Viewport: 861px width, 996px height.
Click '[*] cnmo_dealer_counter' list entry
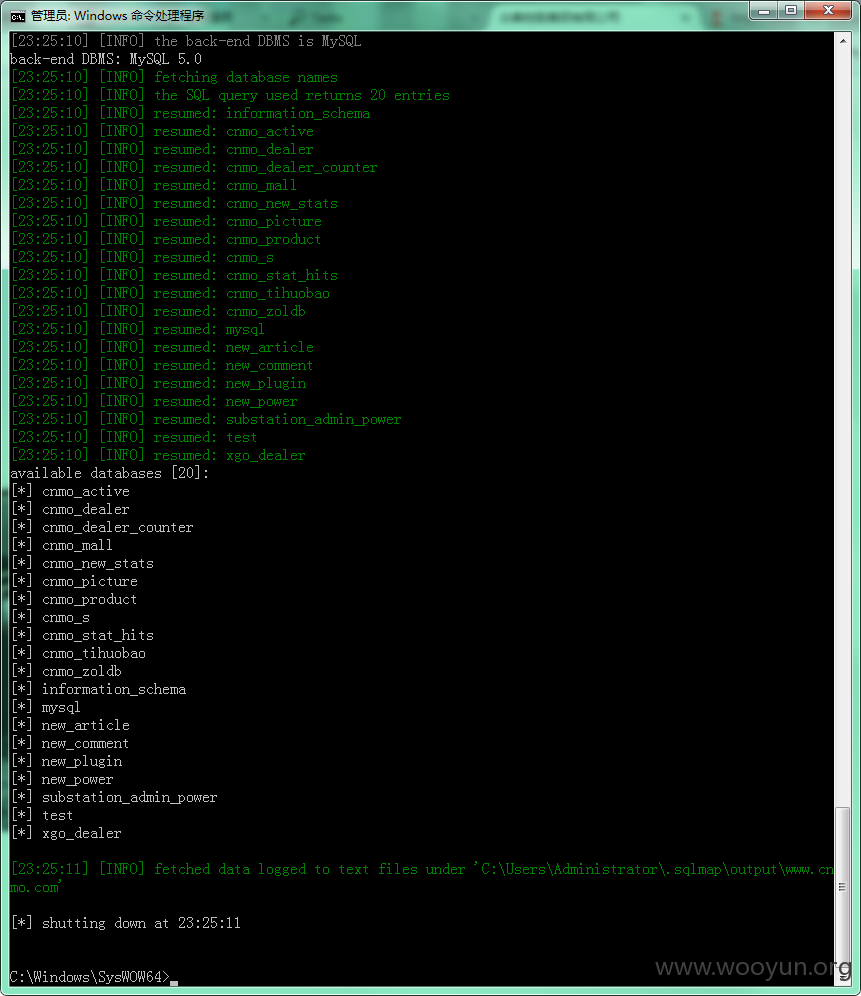click(x=102, y=527)
